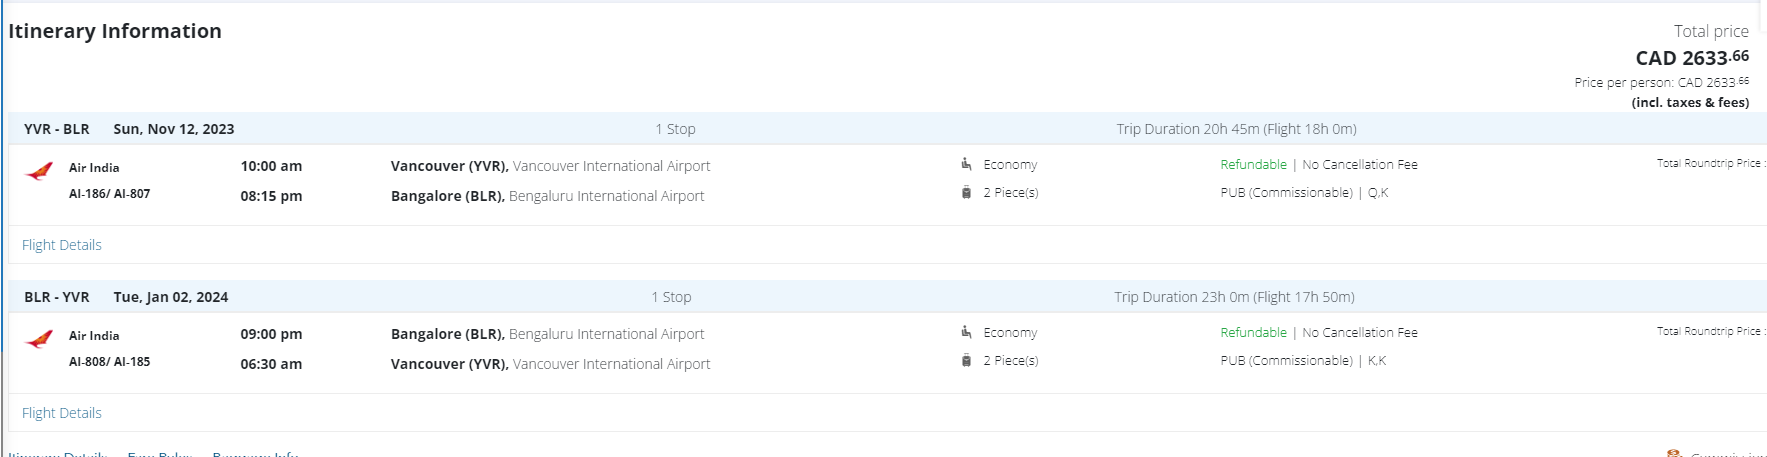
Task: Select the CAD 2633.66 total price
Action: pos(1691,58)
